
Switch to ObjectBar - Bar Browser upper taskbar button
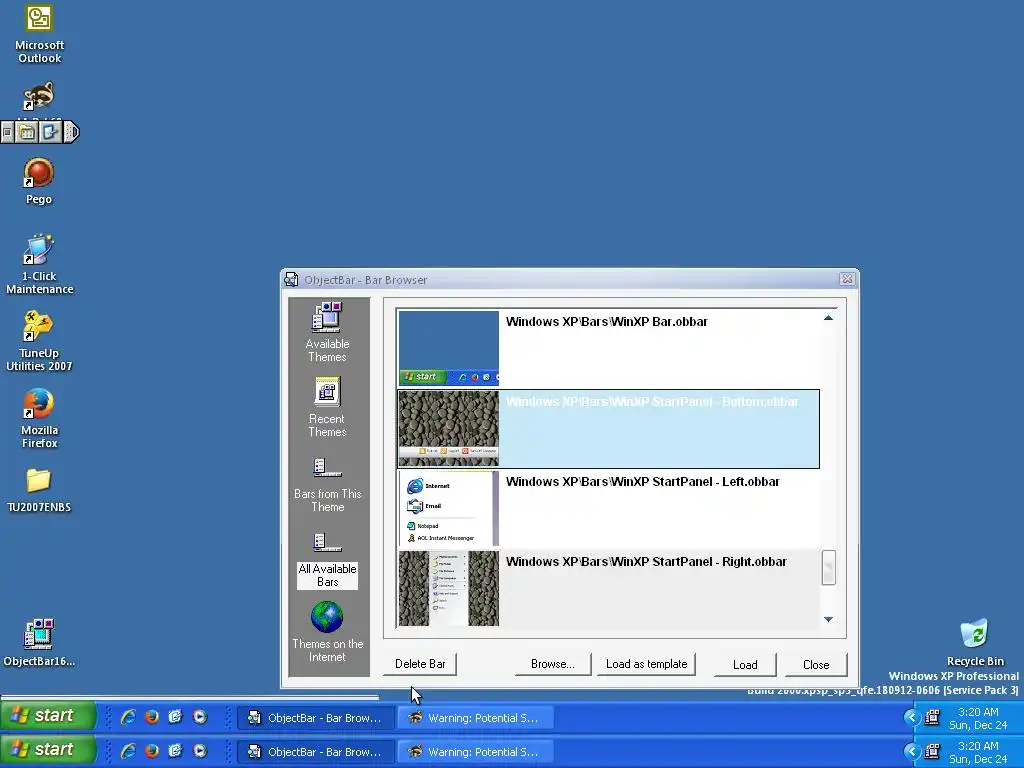point(315,718)
